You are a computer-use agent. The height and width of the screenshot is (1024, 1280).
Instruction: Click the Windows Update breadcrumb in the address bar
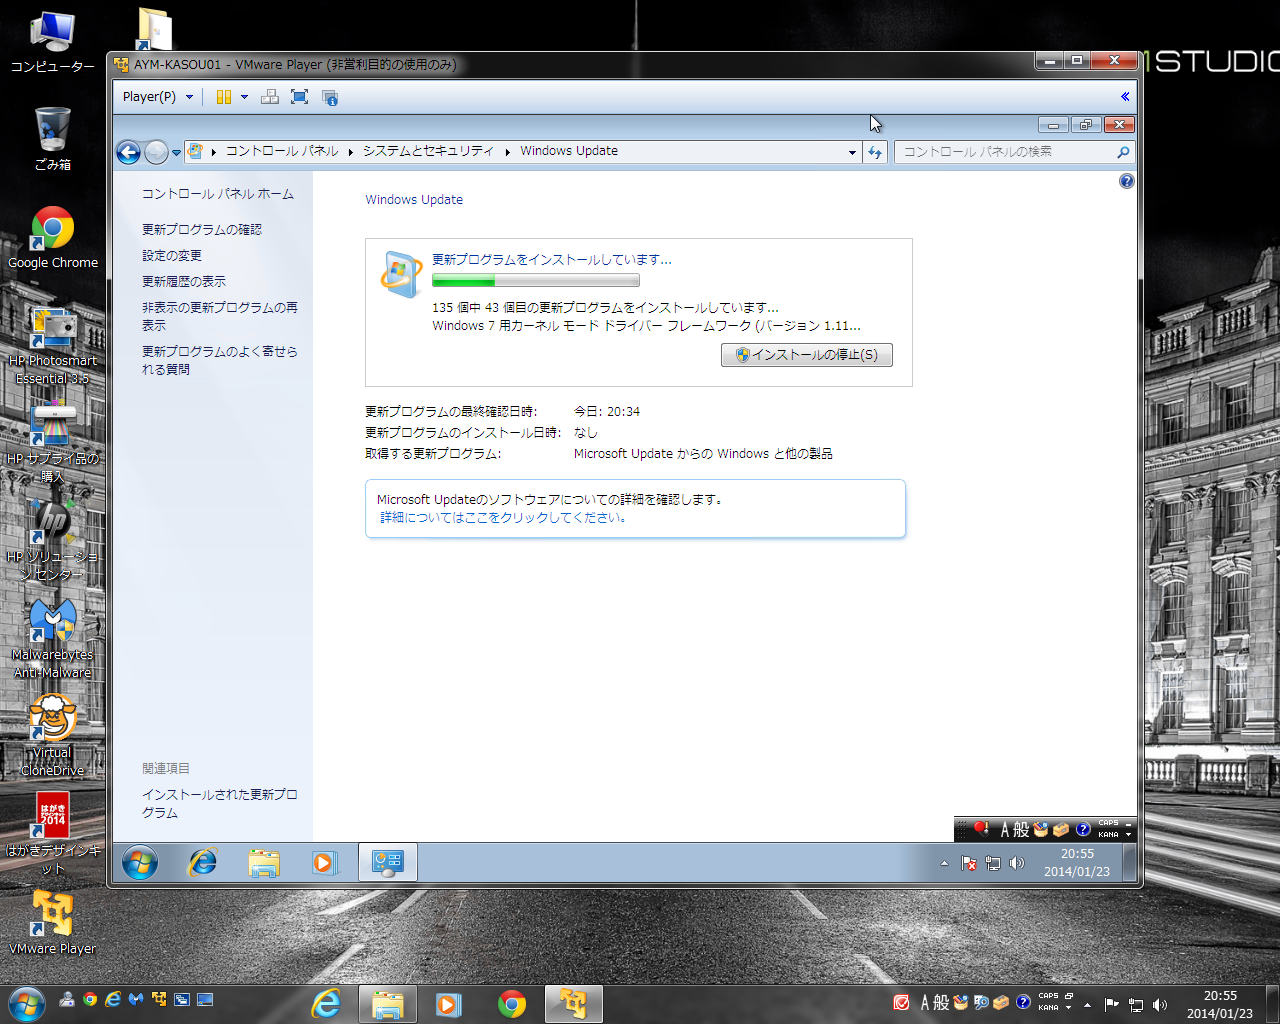coord(569,151)
